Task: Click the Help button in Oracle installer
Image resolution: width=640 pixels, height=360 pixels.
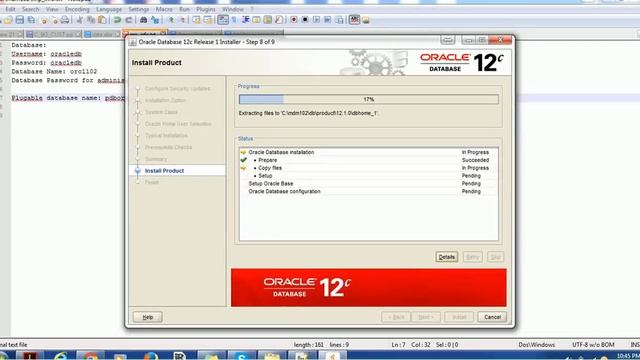Action: (148, 317)
